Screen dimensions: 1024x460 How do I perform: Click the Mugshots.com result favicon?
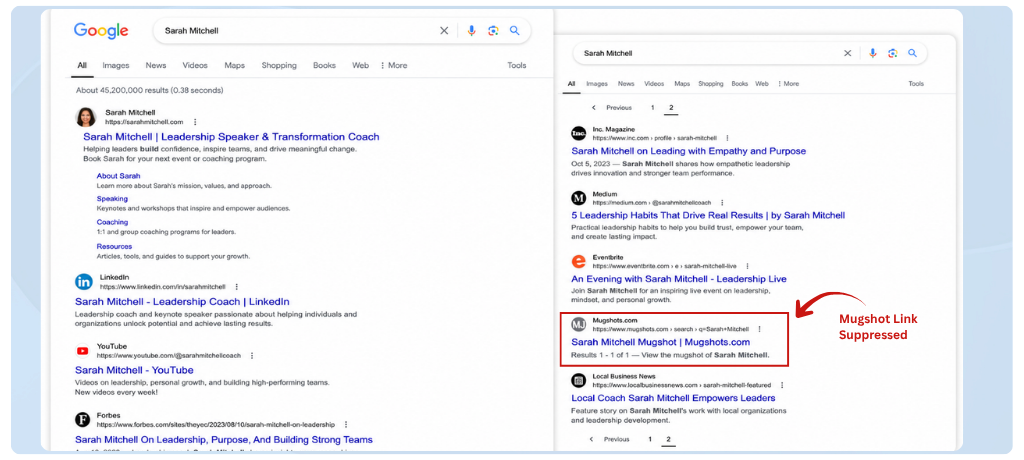(579, 324)
